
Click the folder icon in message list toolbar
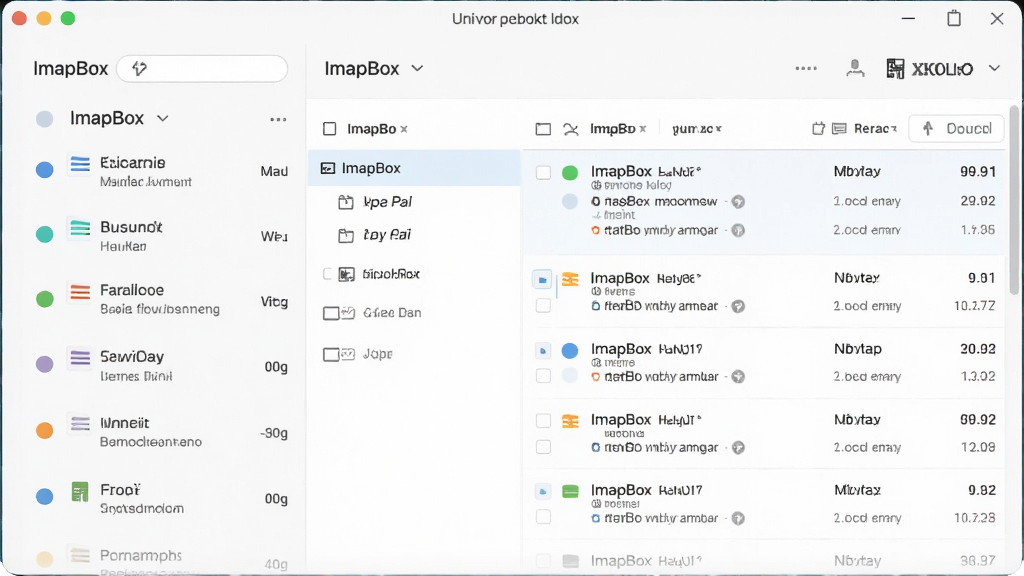pyautogui.click(x=543, y=129)
